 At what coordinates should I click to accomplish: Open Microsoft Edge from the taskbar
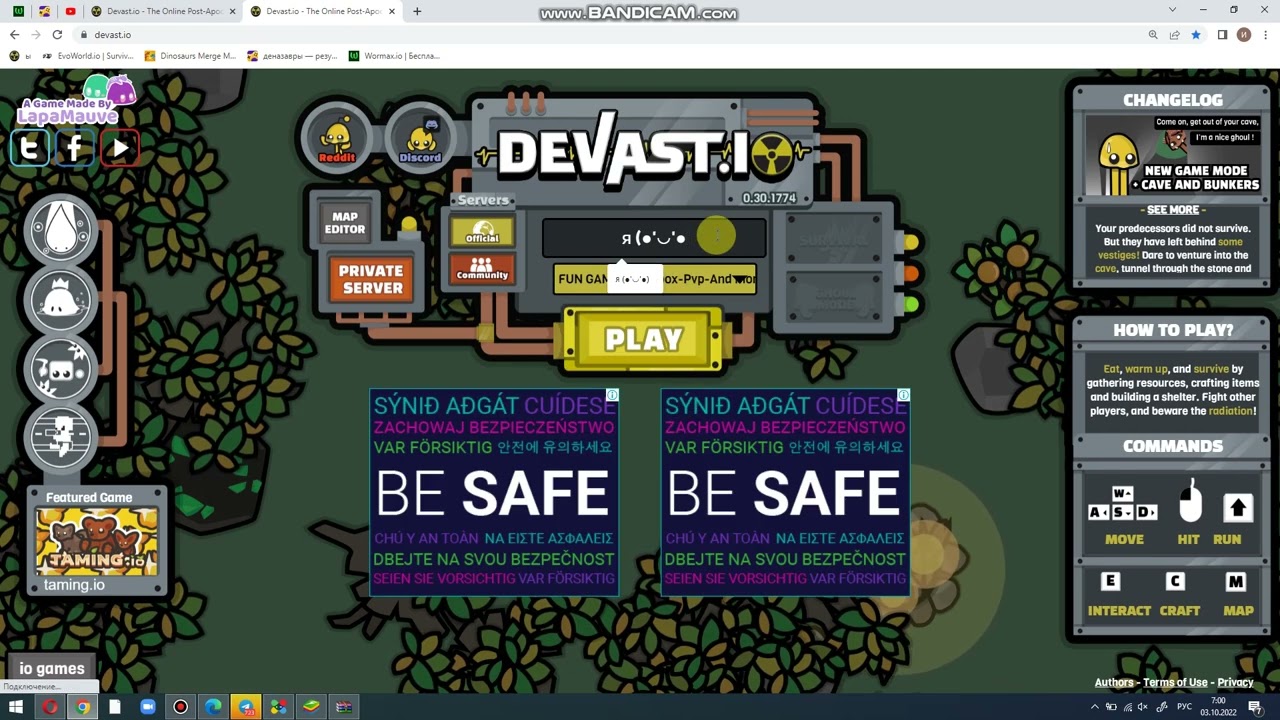click(213, 707)
